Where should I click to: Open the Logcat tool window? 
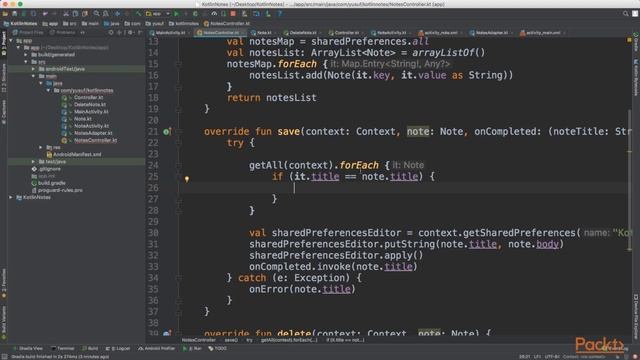[x=118, y=349]
